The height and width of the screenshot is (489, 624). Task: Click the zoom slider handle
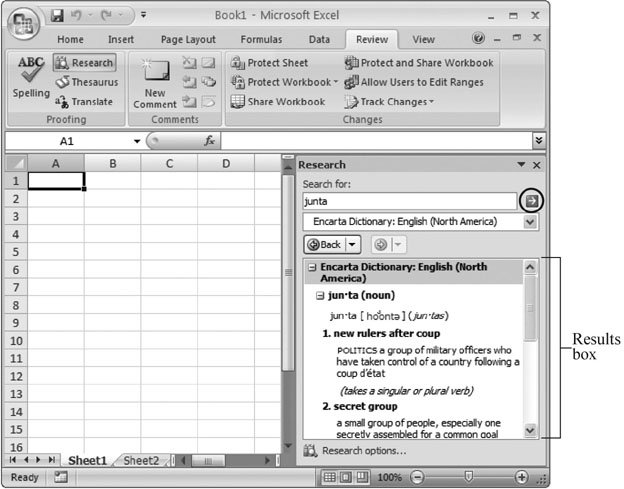[468, 476]
